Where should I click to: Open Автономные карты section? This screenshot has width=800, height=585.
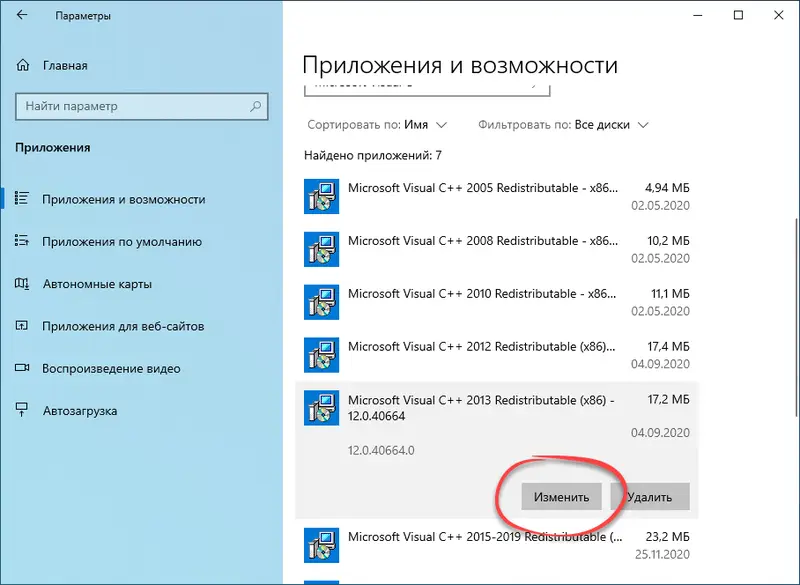click(141, 284)
